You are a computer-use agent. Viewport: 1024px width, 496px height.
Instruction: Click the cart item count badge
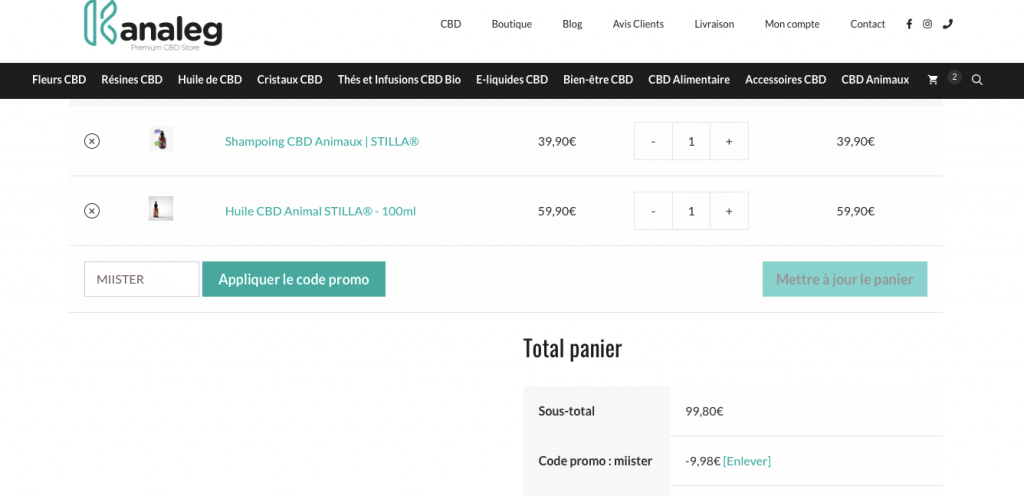(x=955, y=77)
